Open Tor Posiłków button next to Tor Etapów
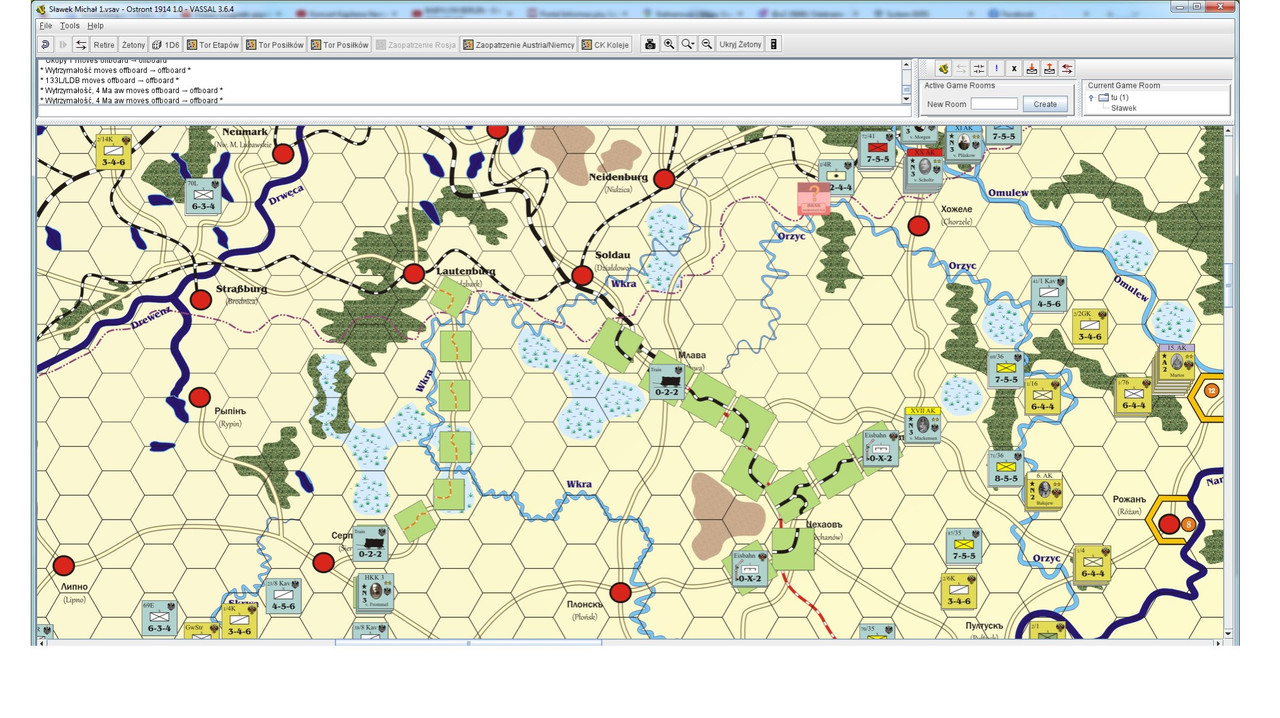The height and width of the screenshot is (718, 1280). click(275, 45)
